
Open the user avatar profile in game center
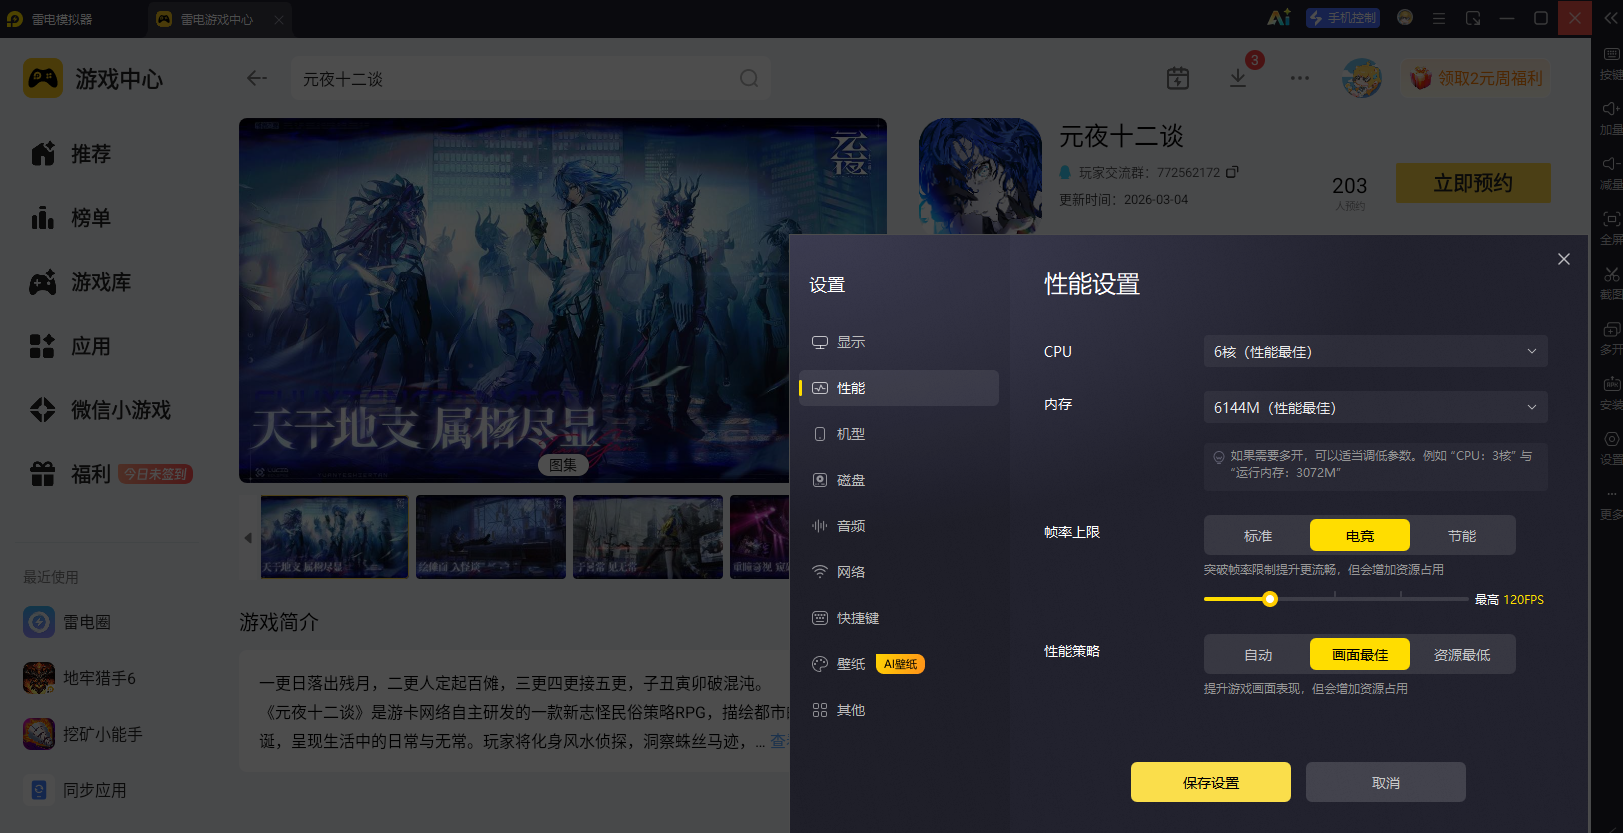pyautogui.click(x=1362, y=78)
